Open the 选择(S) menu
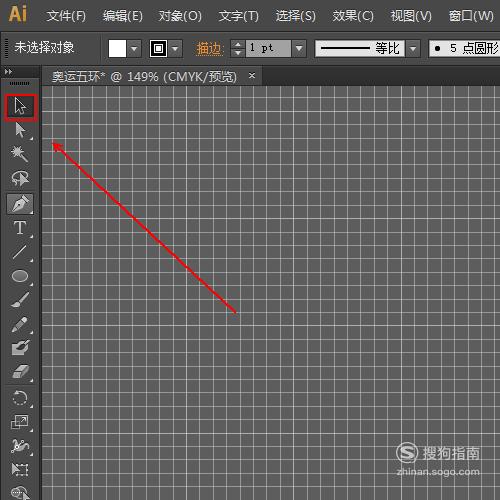Viewport: 500px width, 500px height. point(296,16)
